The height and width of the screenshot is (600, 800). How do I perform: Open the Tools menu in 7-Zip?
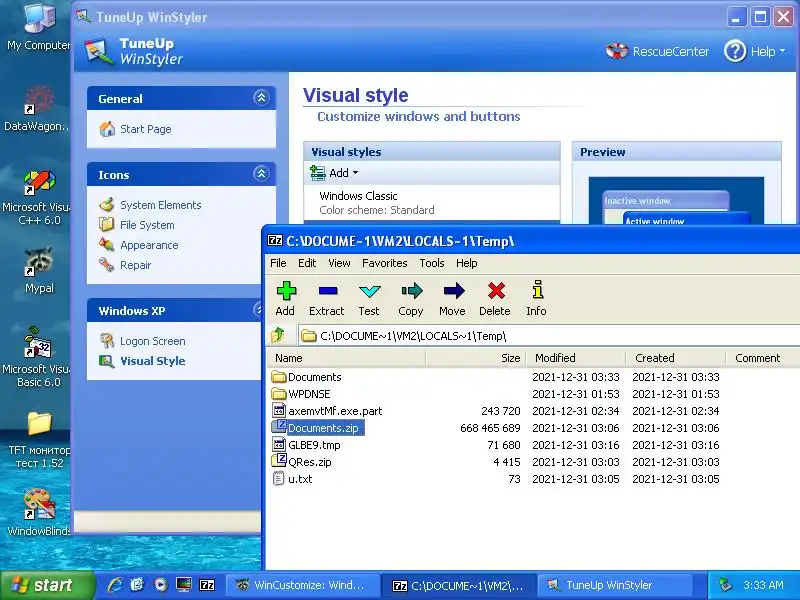pyautogui.click(x=432, y=263)
